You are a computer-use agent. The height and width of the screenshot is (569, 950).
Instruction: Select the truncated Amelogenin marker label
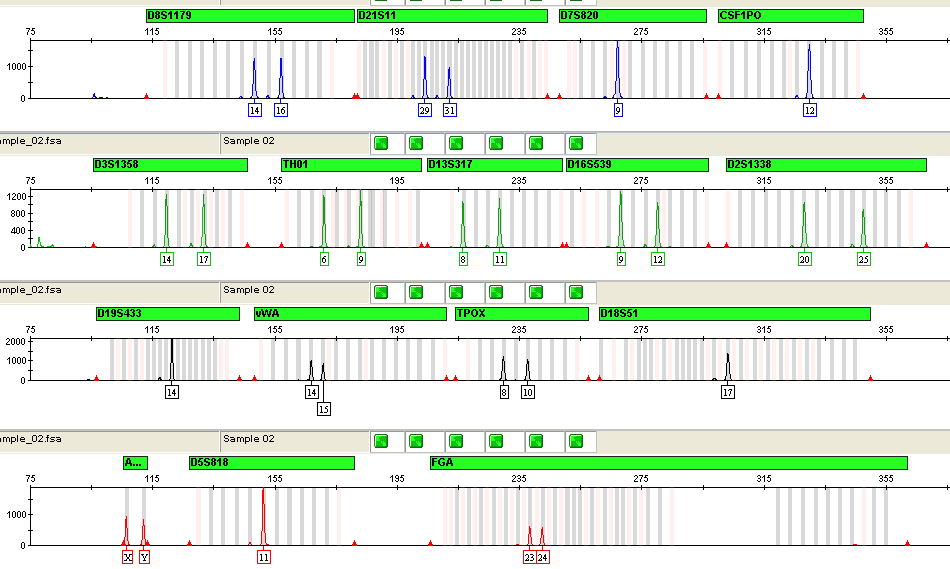pos(134,463)
